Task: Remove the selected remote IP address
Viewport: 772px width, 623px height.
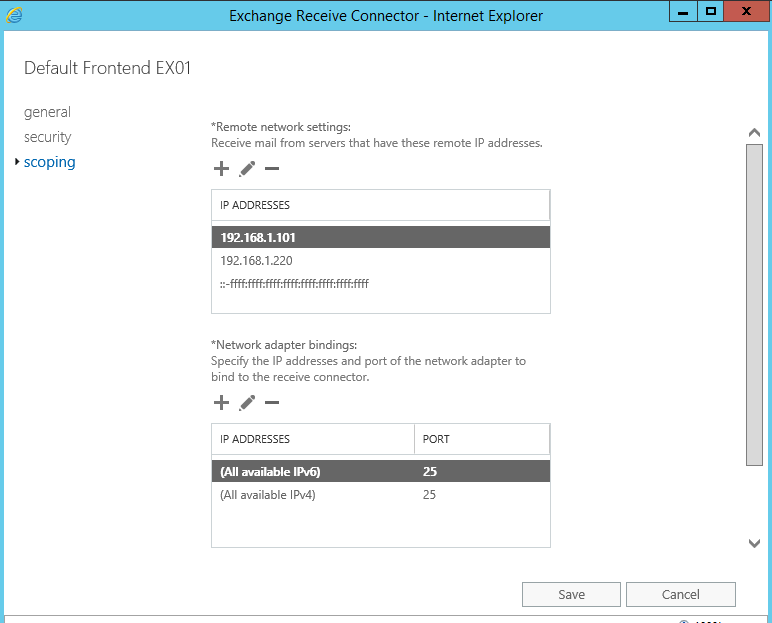Action: tap(272, 169)
